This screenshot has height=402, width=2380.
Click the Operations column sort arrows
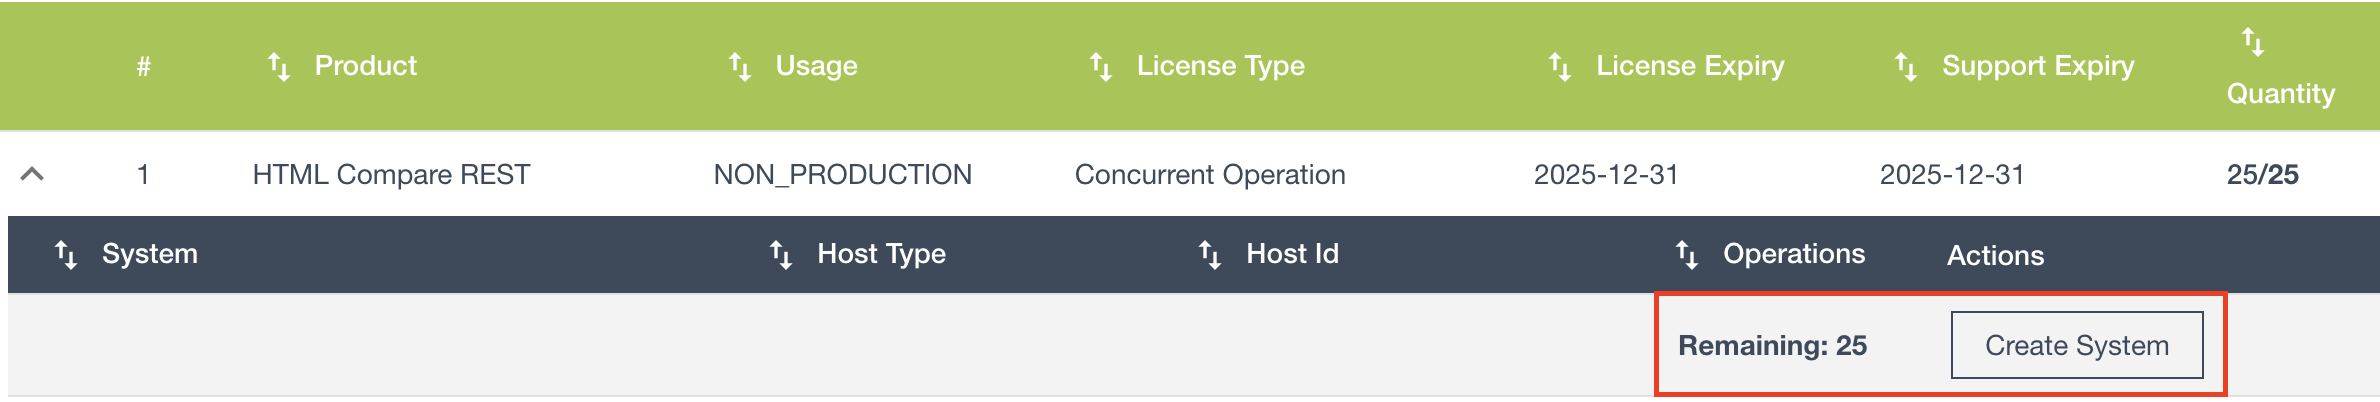[x=1687, y=255]
